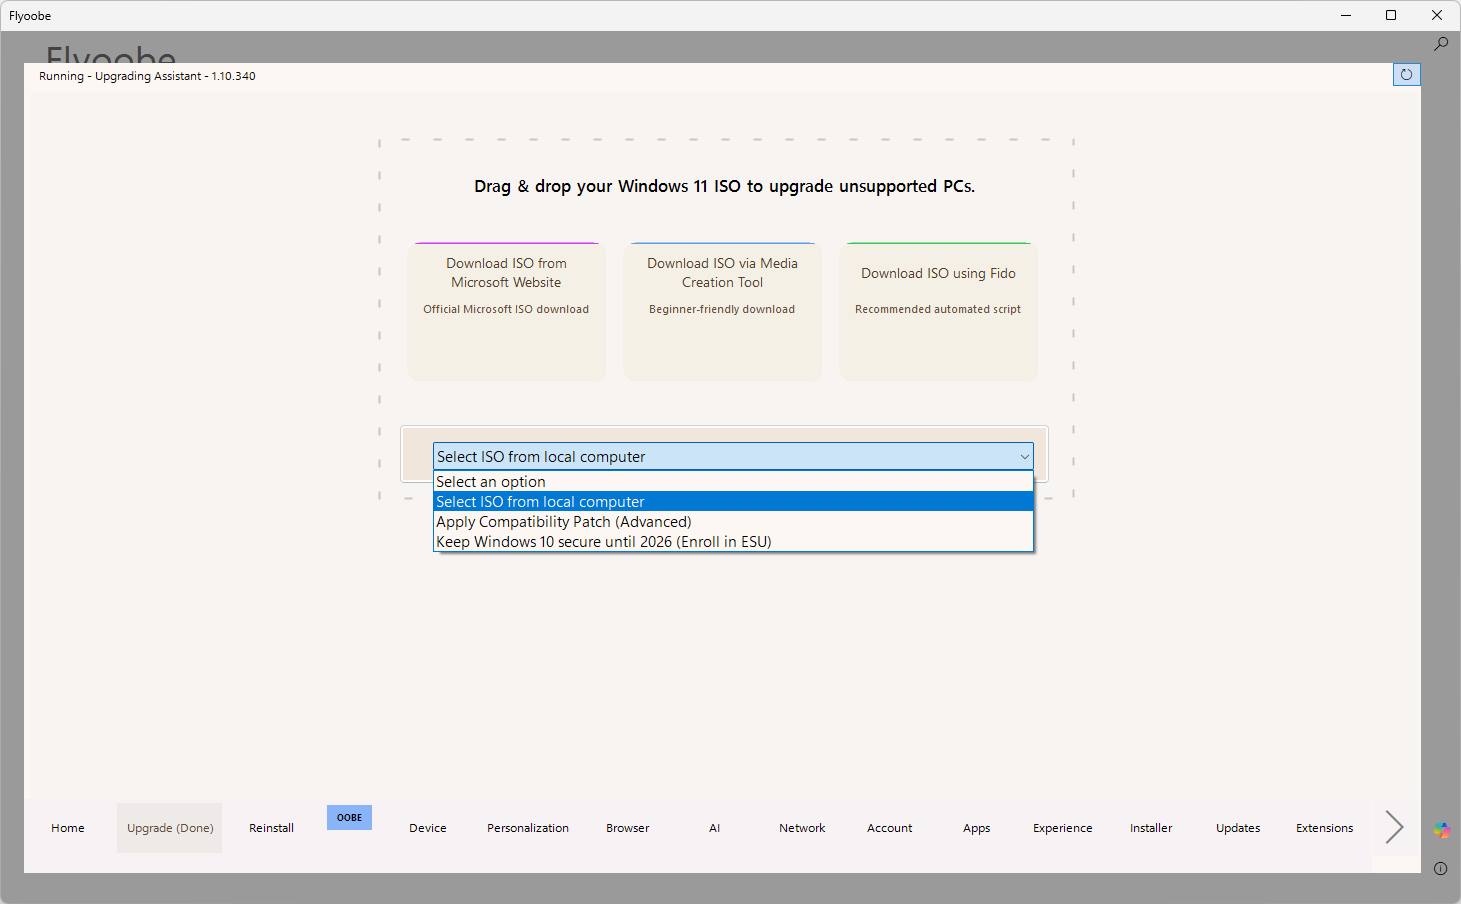The height and width of the screenshot is (904, 1461).
Task: Switch to the Updates tab
Action: tap(1238, 828)
